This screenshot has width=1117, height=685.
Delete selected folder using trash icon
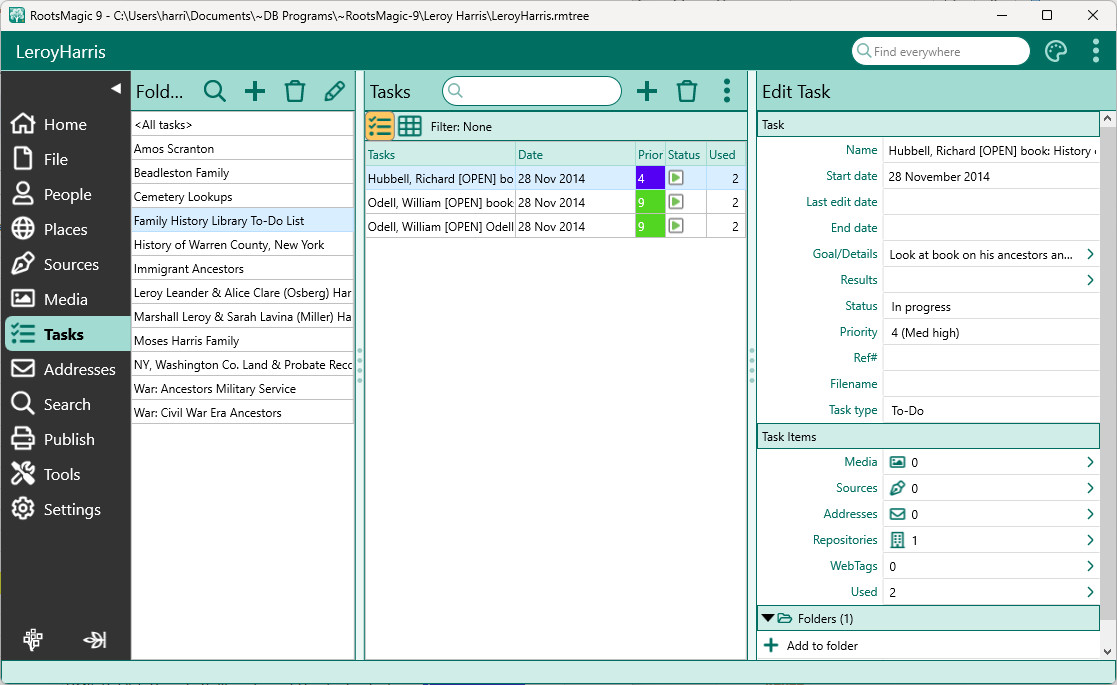click(x=294, y=92)
